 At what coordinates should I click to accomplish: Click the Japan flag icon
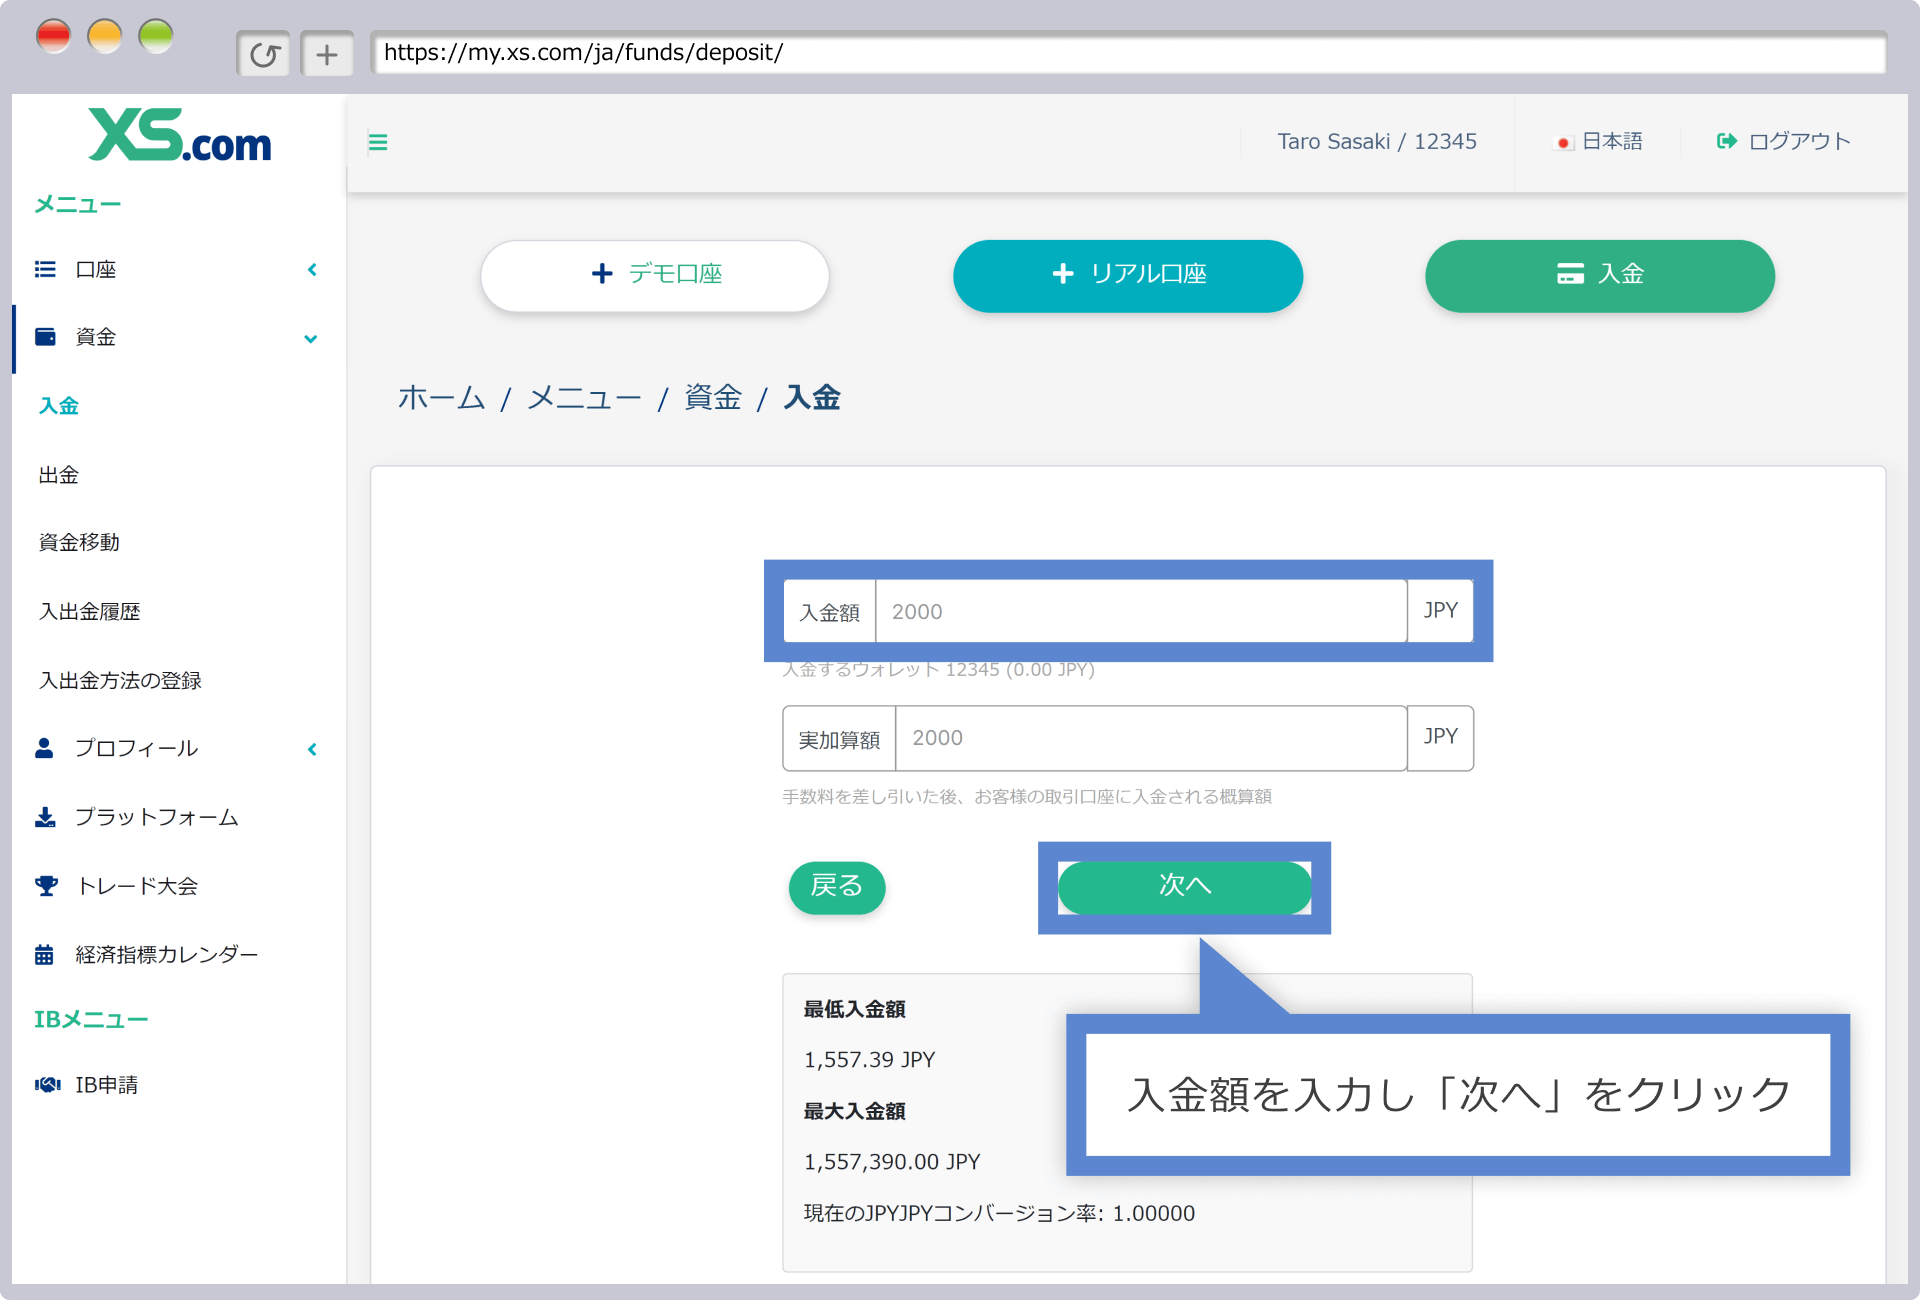1563,143
